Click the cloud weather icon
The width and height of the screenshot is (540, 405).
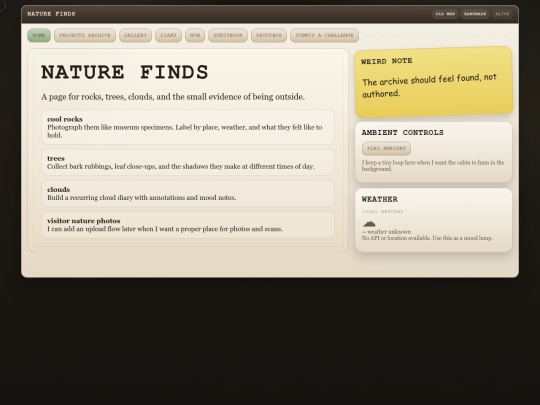pos(369,224)
